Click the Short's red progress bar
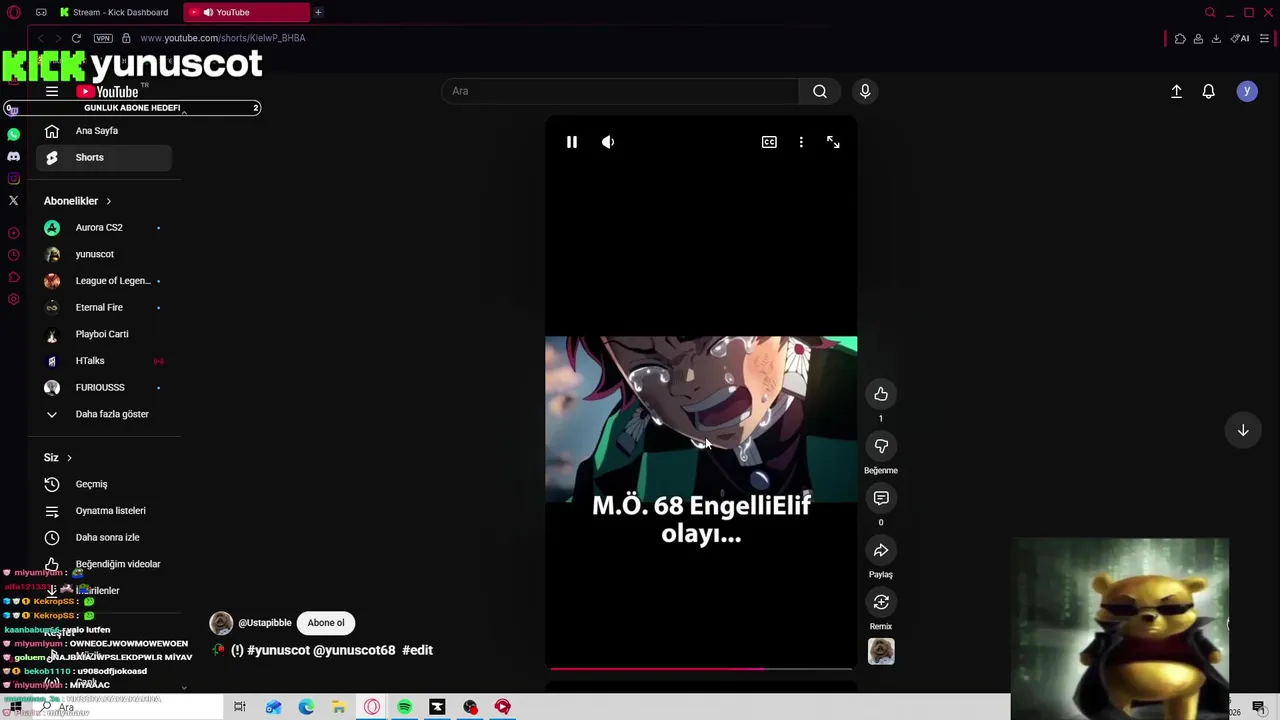Viewport: 1280px width, 720px height. point(701,668)
